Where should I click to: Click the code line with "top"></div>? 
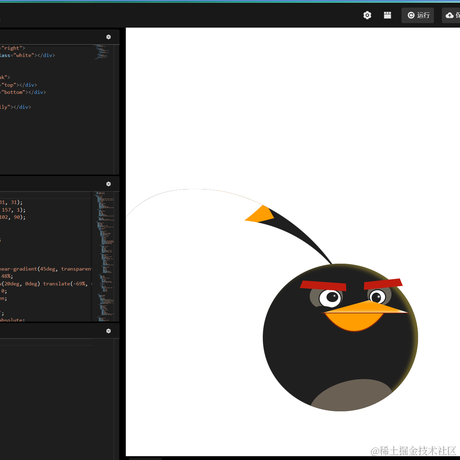[19, 85]
